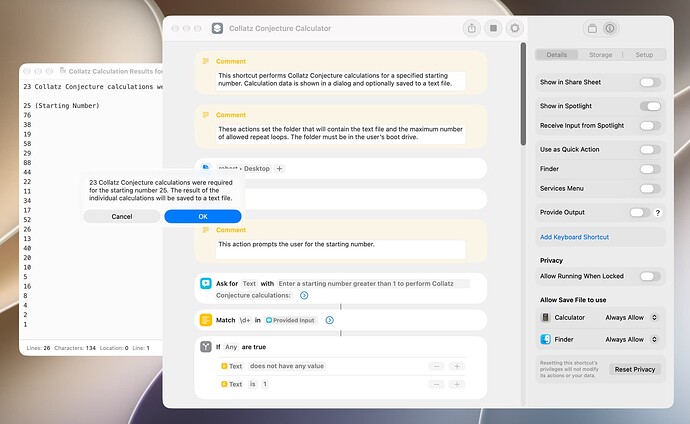
Task: Open the 'Any' condition selector in If action
Action: point(231,347)
